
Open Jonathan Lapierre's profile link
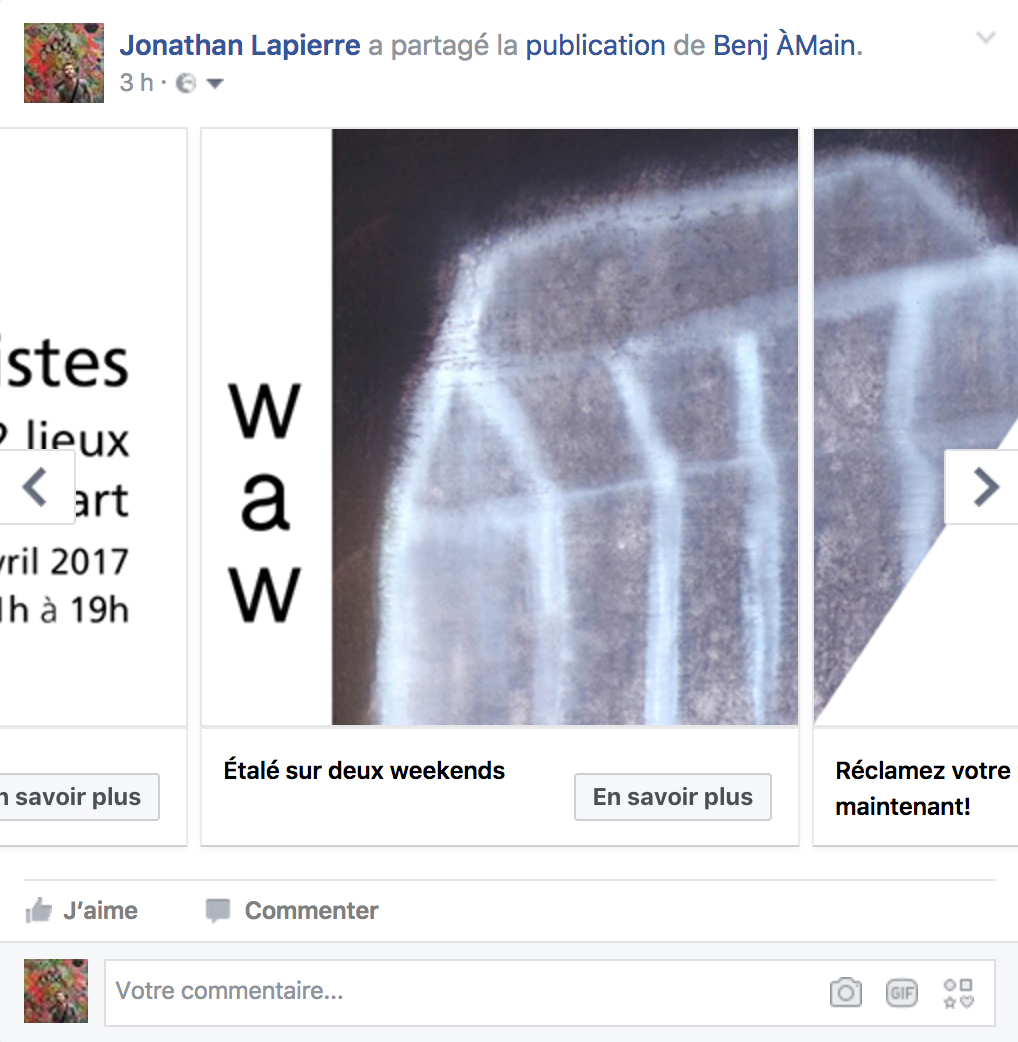(240, 45)
